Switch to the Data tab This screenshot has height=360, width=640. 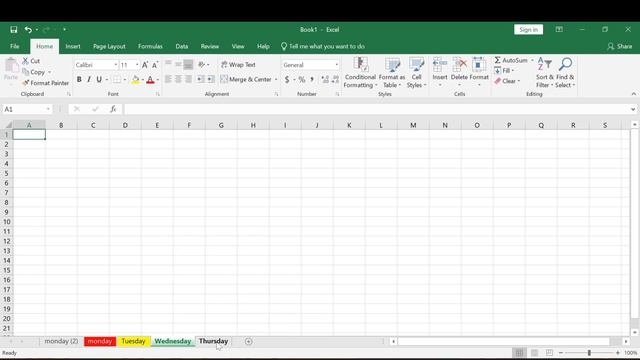click(x=182, y=47)
